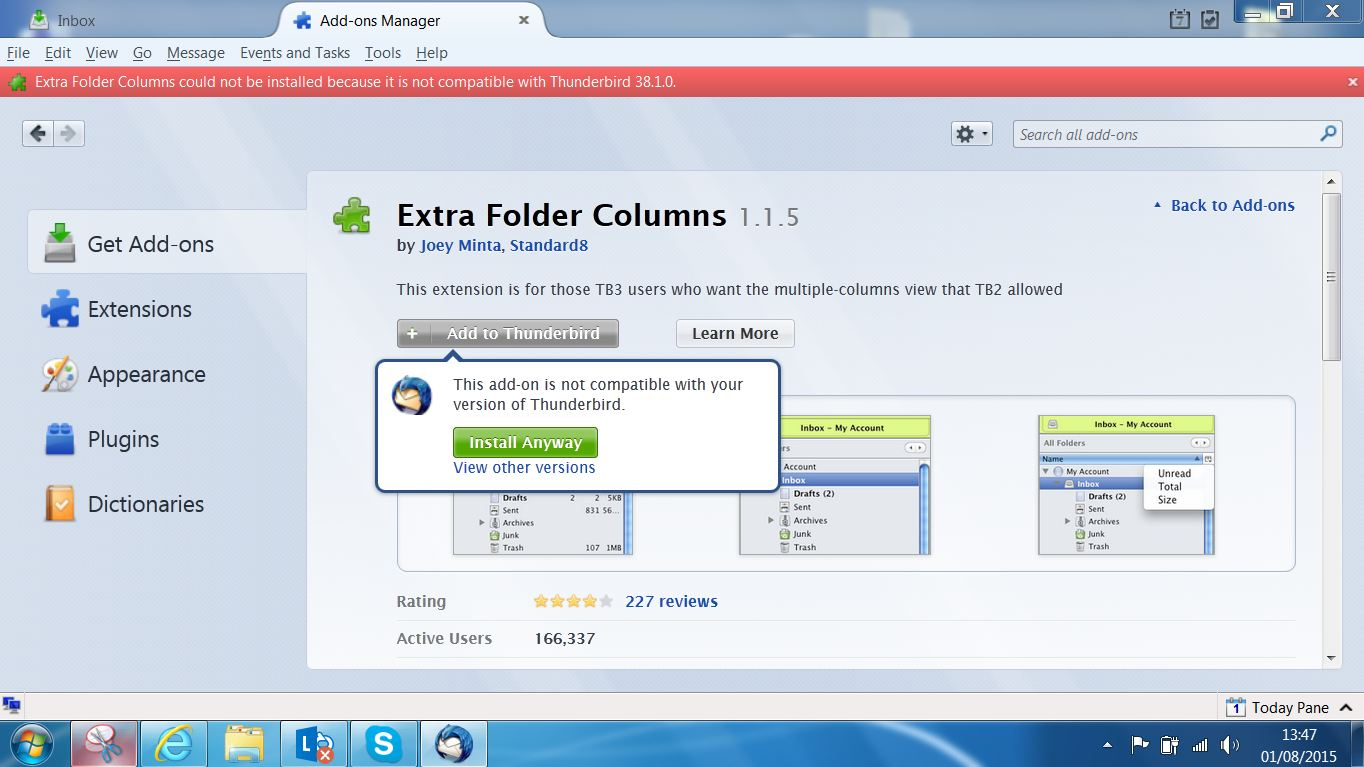Select the Appearance category
Image resolution: width=1364 pixels, height=767 pixels.
tap(167, 374)
